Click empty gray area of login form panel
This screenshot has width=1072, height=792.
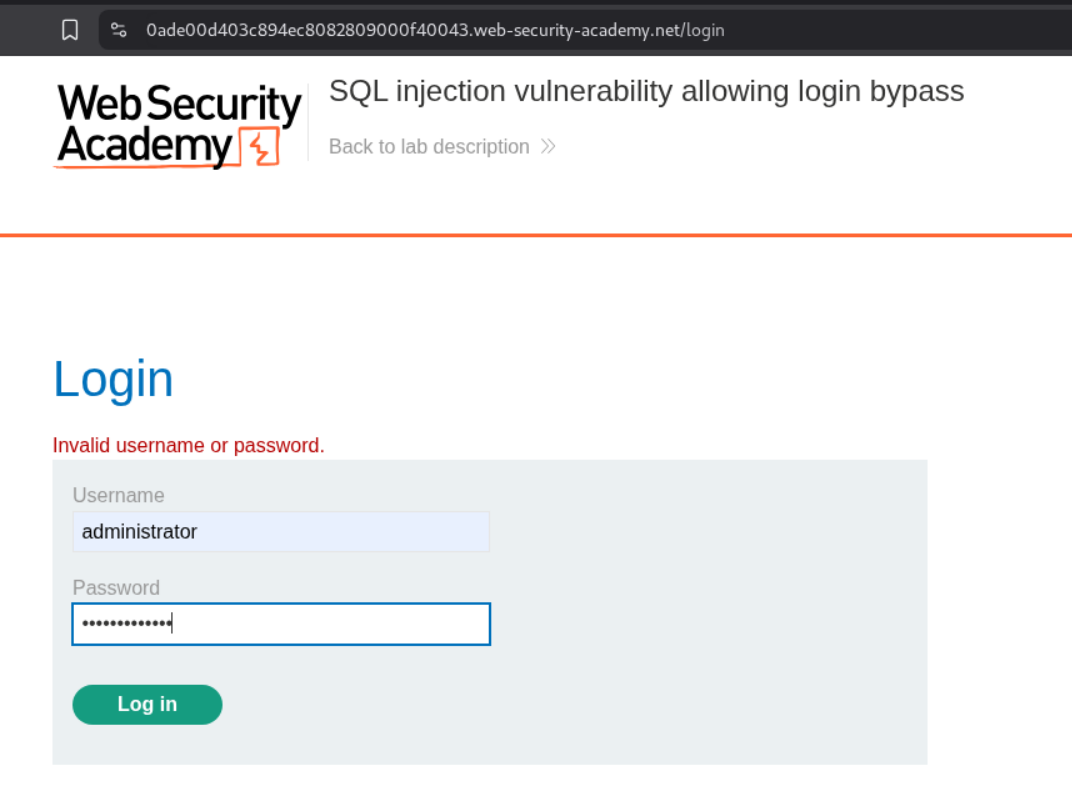pos(700,620)
